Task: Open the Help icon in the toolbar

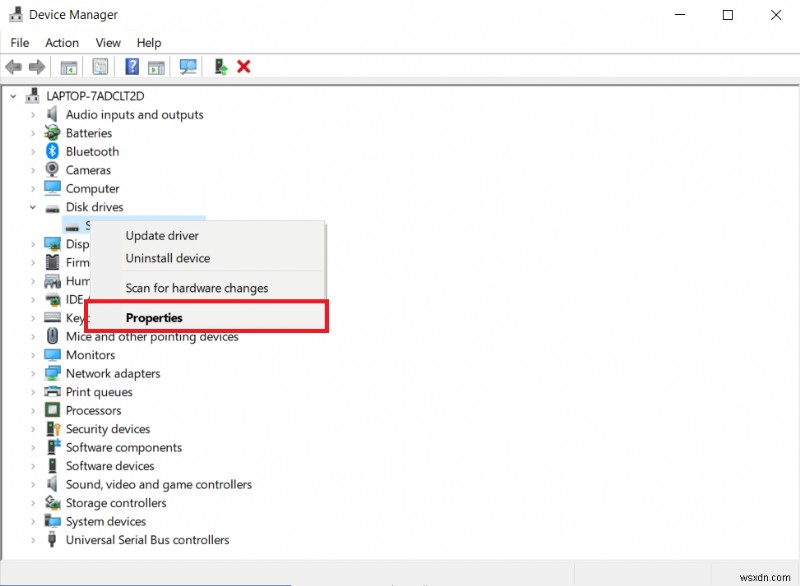Action: coord(132,66)
